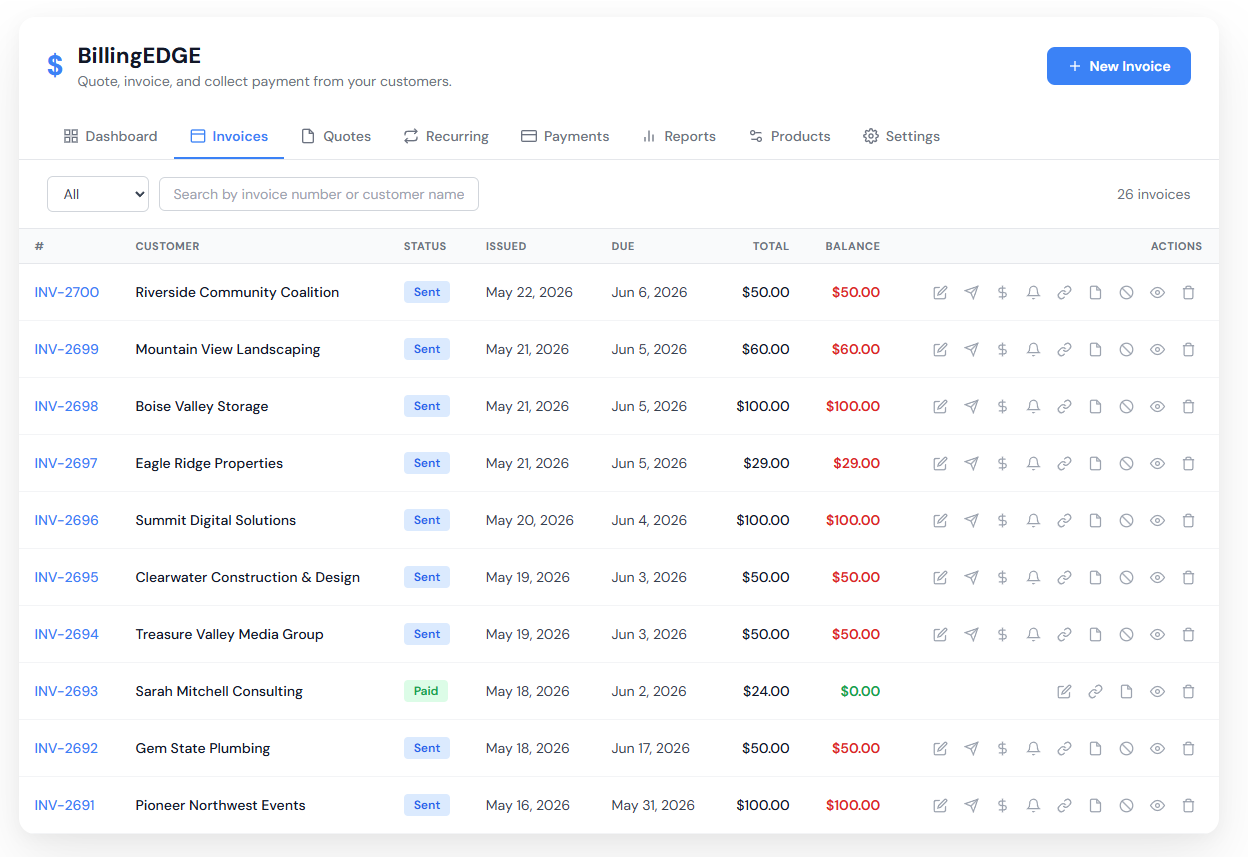View Boise Valley Storage invoice eye icon
Screen dimensions: 1248x857
click(1157, 407)
